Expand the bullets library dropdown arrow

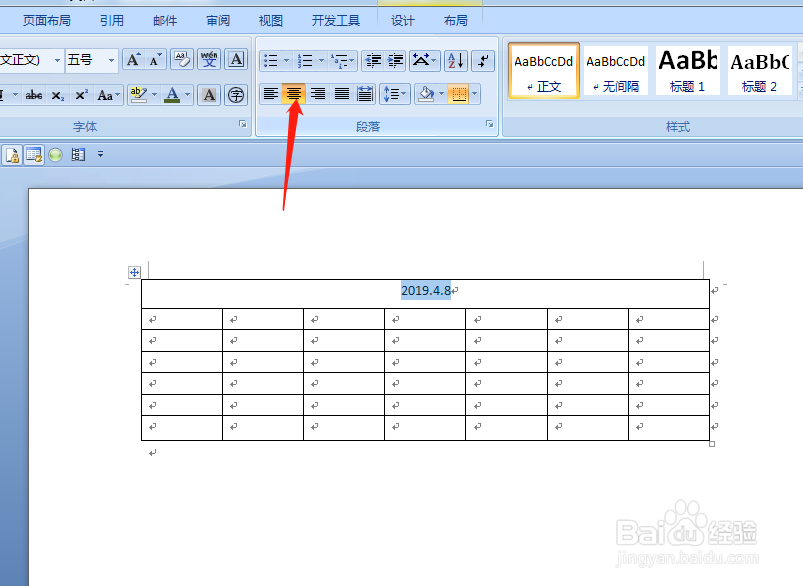click(x=286, y=61)
